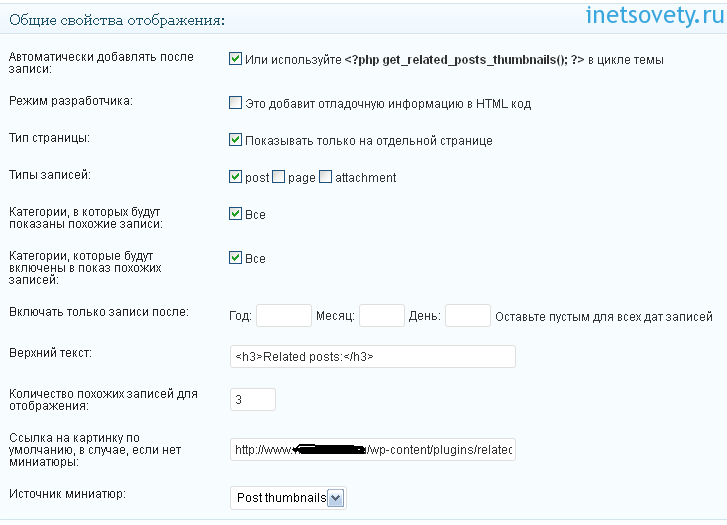Click the 'Общие свойства отображения' section header
Image resolution: width=727 pixels, height=525 pixels.
coord(116,19)
